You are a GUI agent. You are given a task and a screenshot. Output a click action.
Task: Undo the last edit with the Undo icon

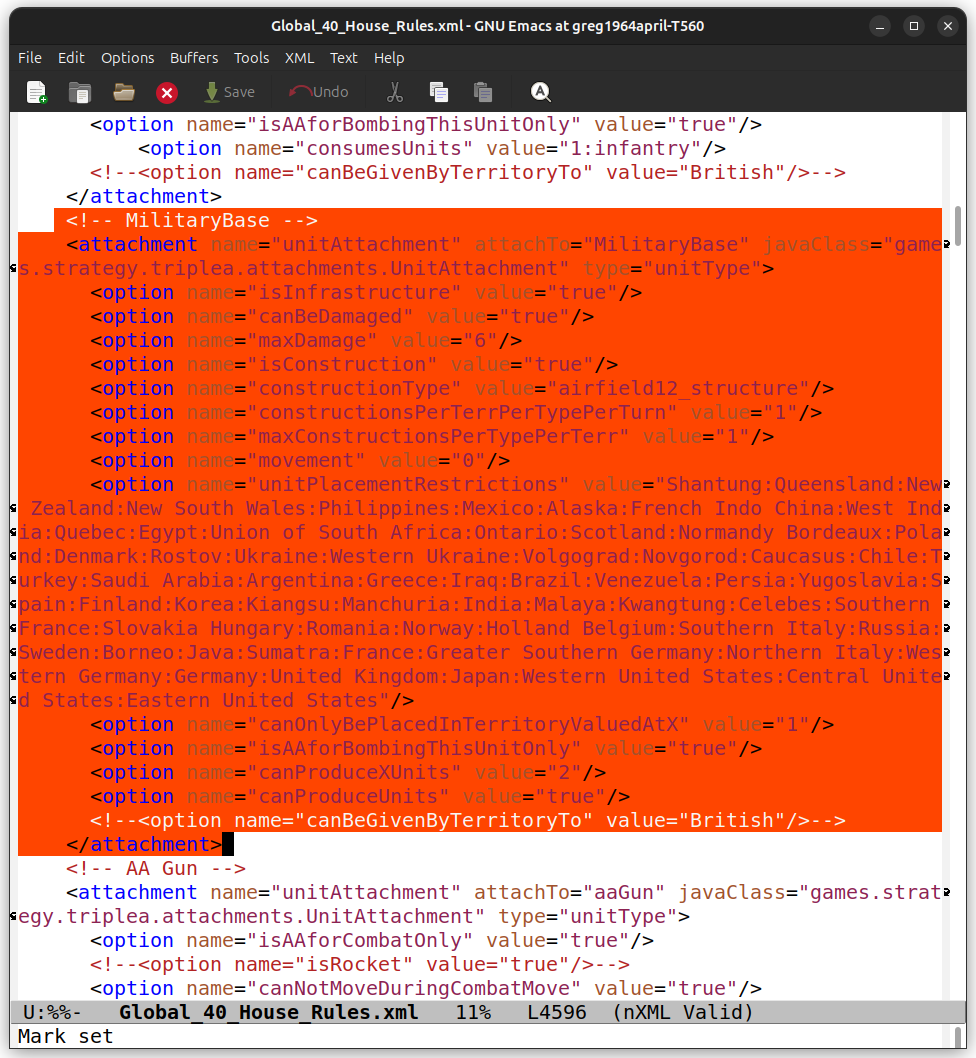[319, 92]
